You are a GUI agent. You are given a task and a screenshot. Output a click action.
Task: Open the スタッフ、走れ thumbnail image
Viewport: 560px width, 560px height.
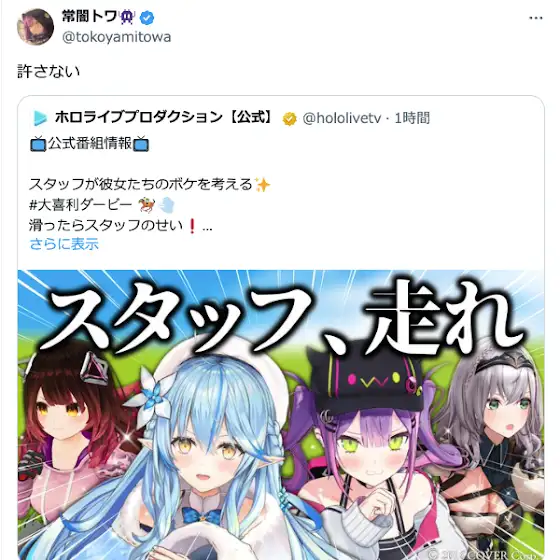pos(281,415)
